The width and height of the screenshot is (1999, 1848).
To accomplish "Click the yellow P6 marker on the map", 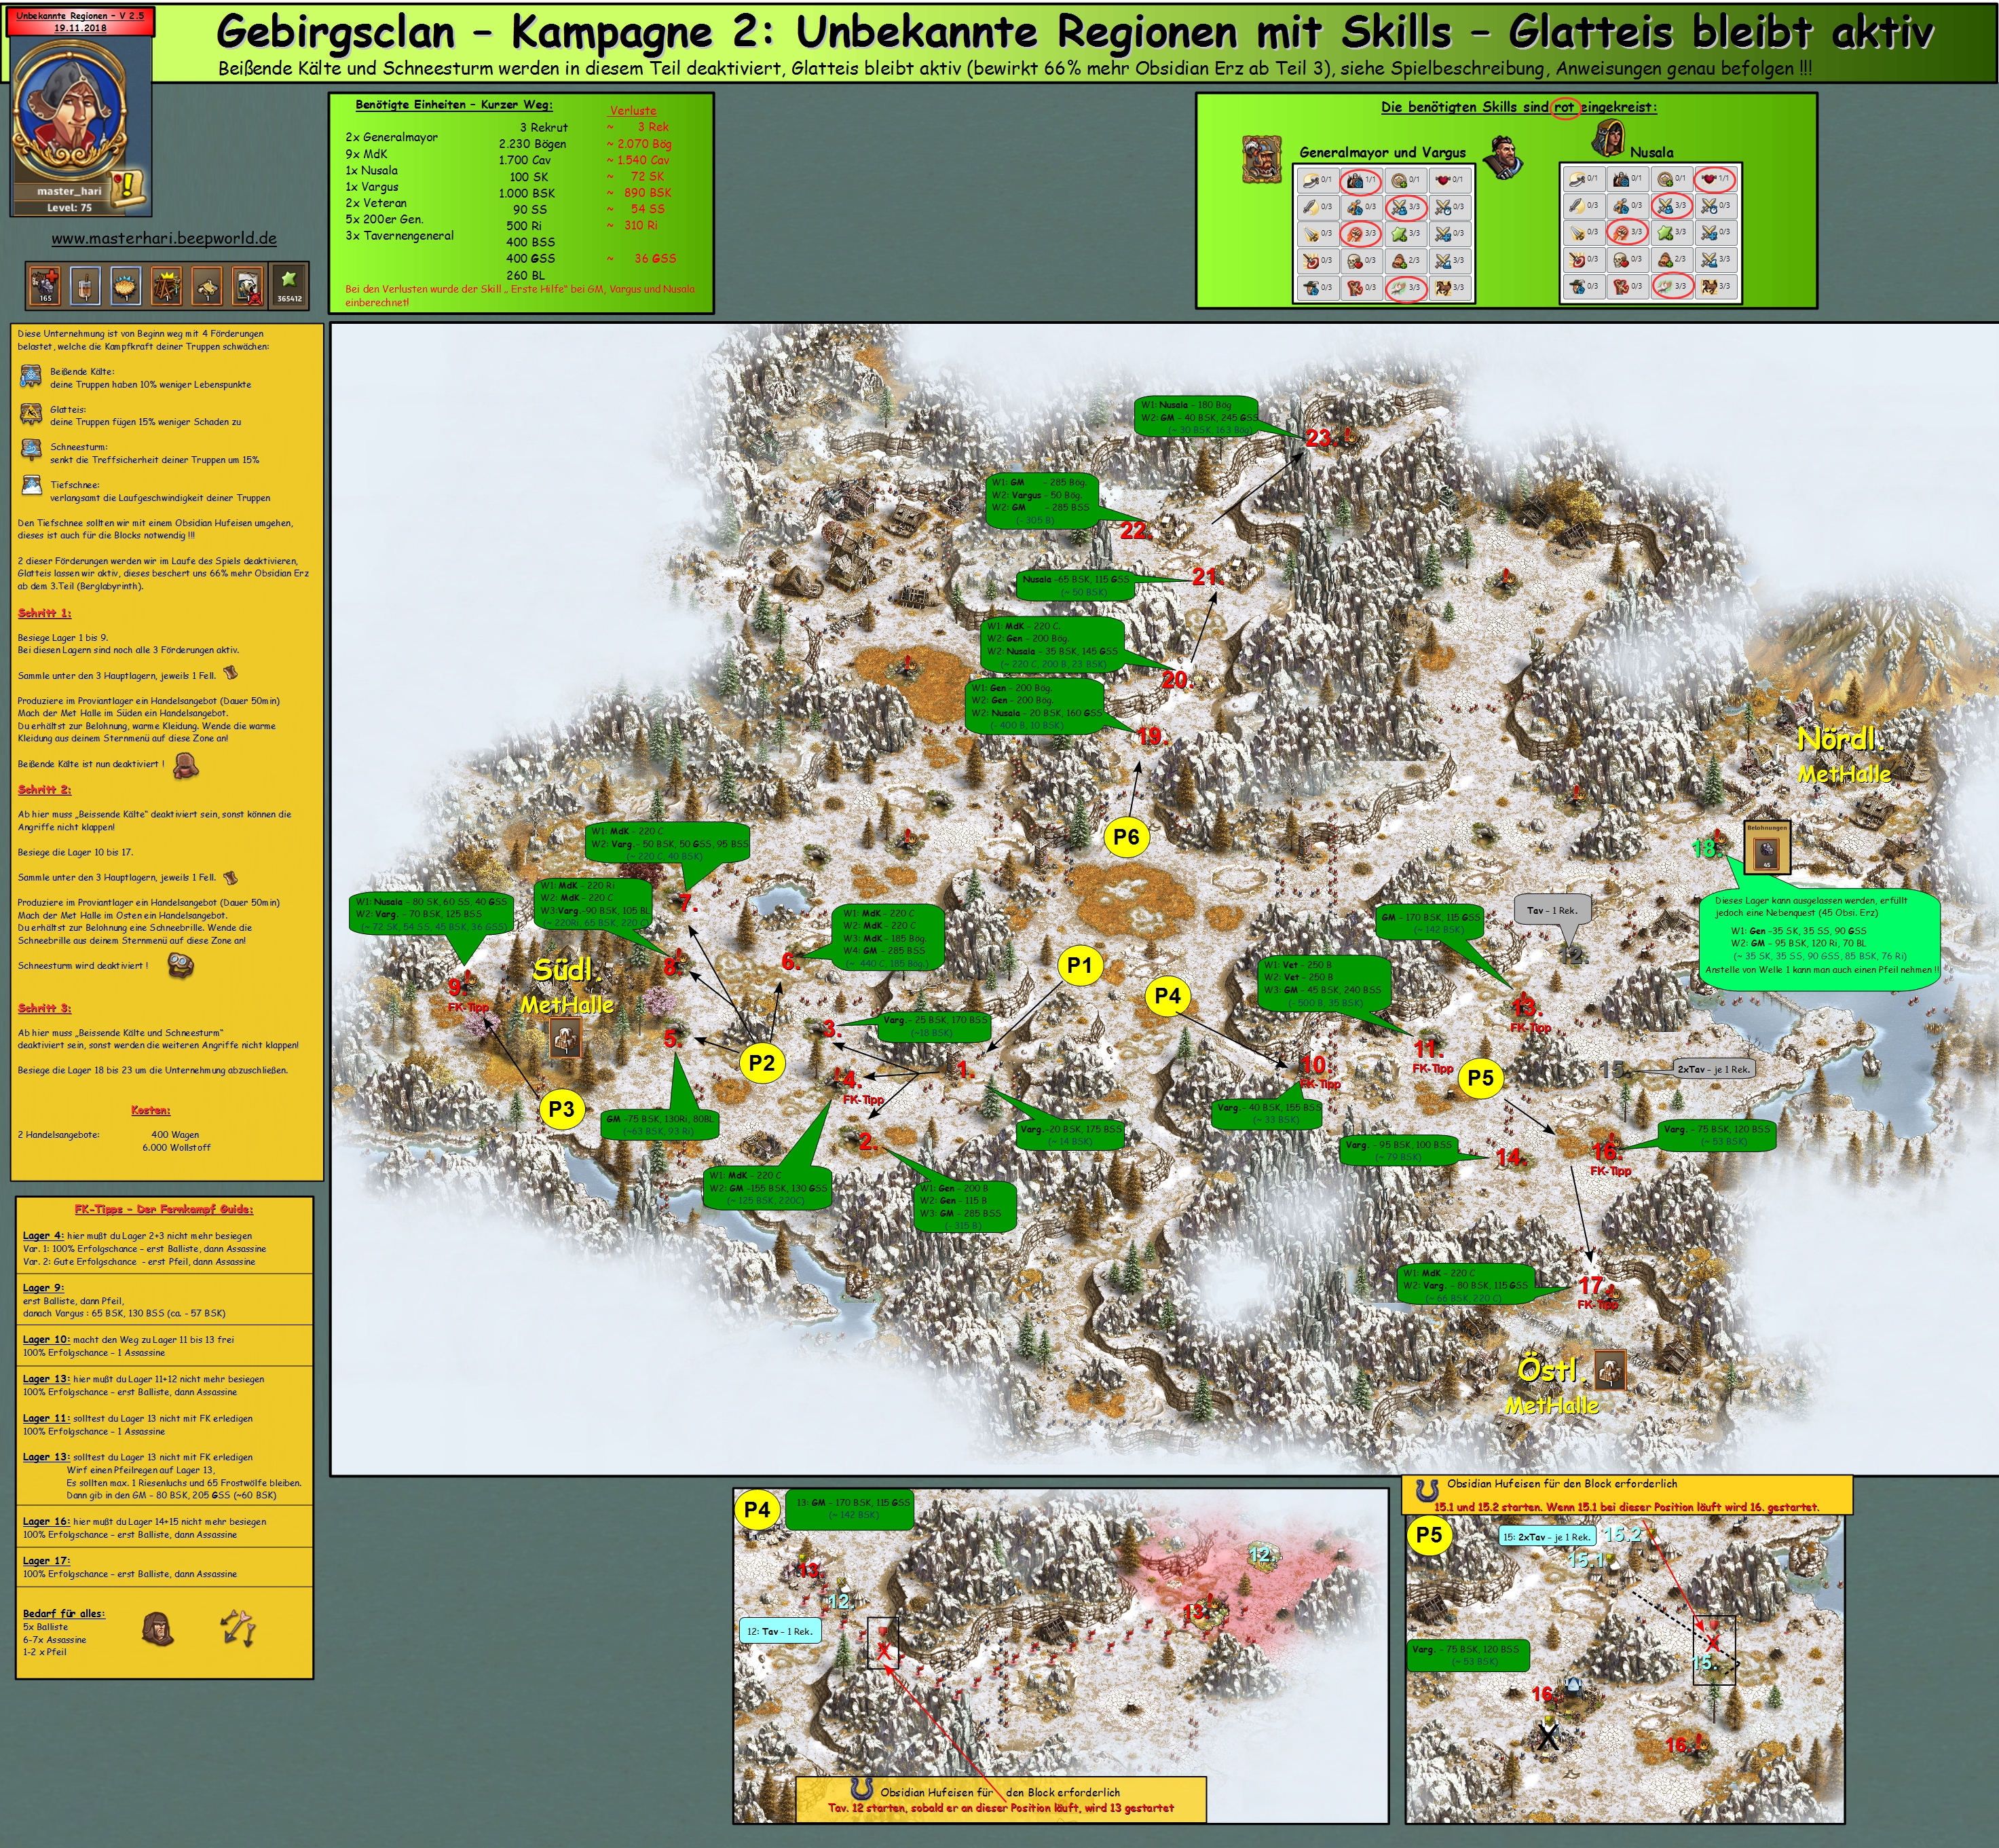I will point(1126,837).
